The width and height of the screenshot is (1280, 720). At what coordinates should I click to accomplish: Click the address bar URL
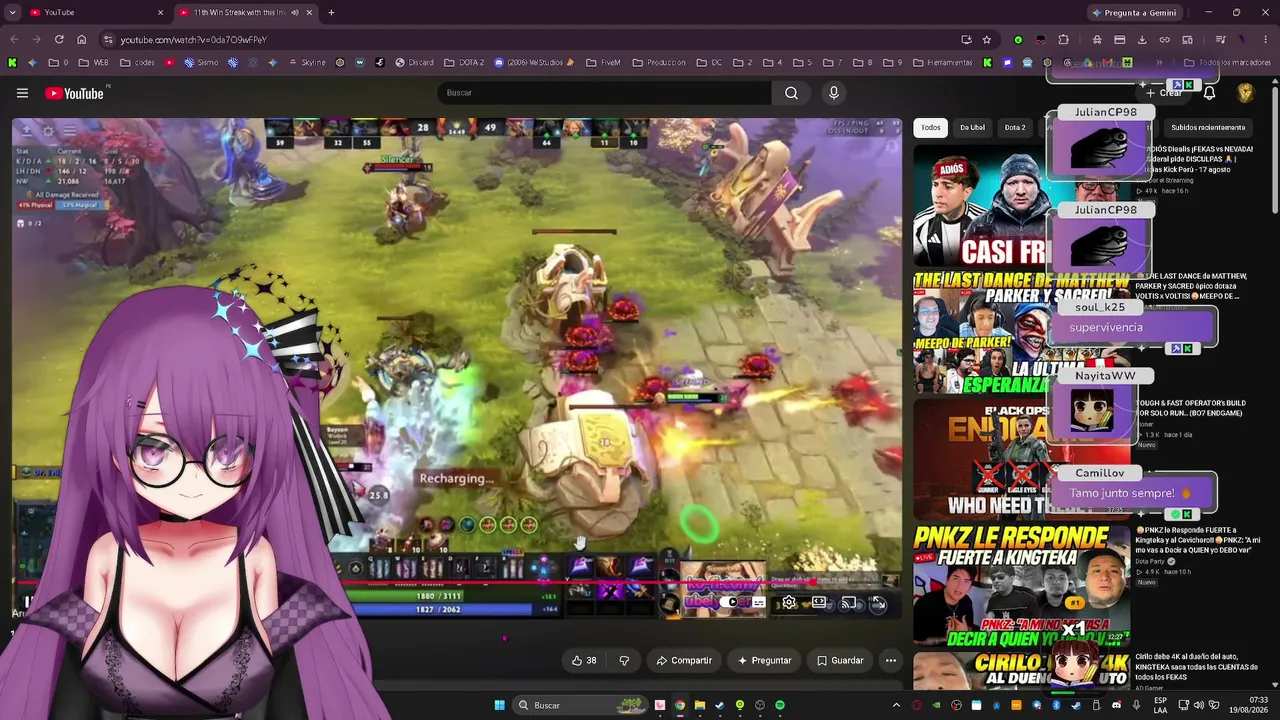(194, 40)
